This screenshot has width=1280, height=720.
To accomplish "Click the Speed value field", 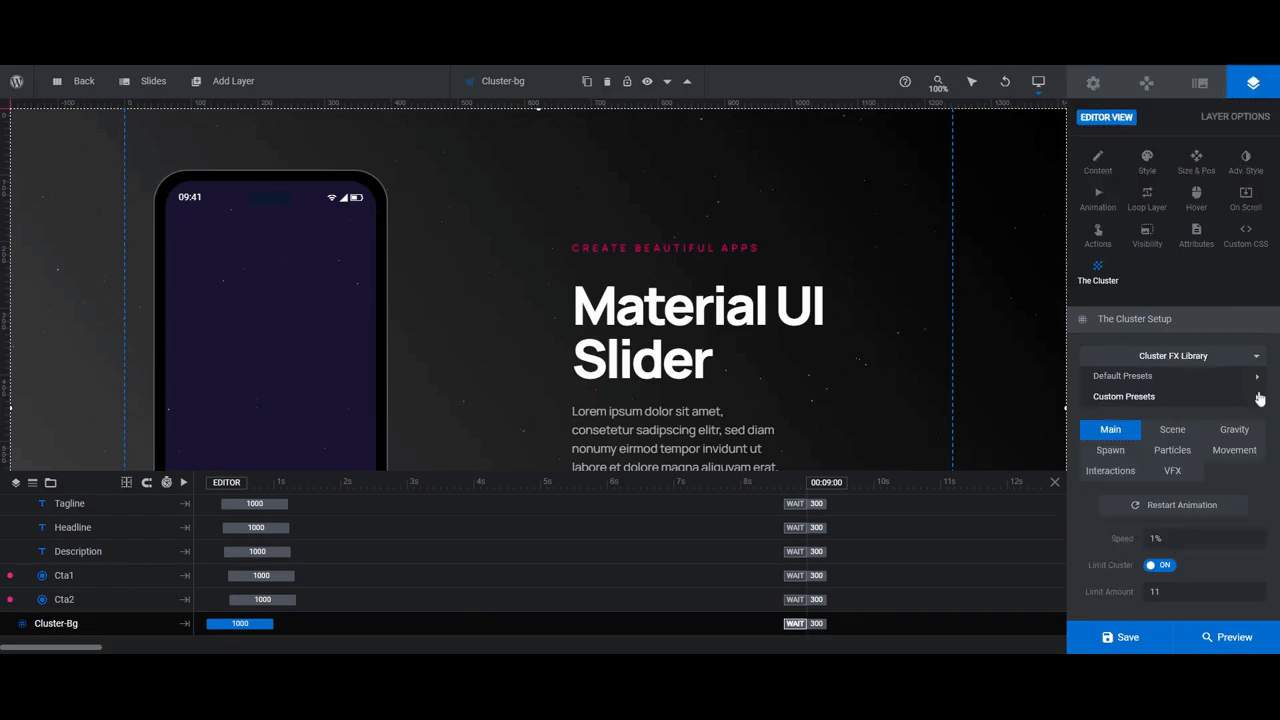I will pyautogui.click(x=1205, y=539).
